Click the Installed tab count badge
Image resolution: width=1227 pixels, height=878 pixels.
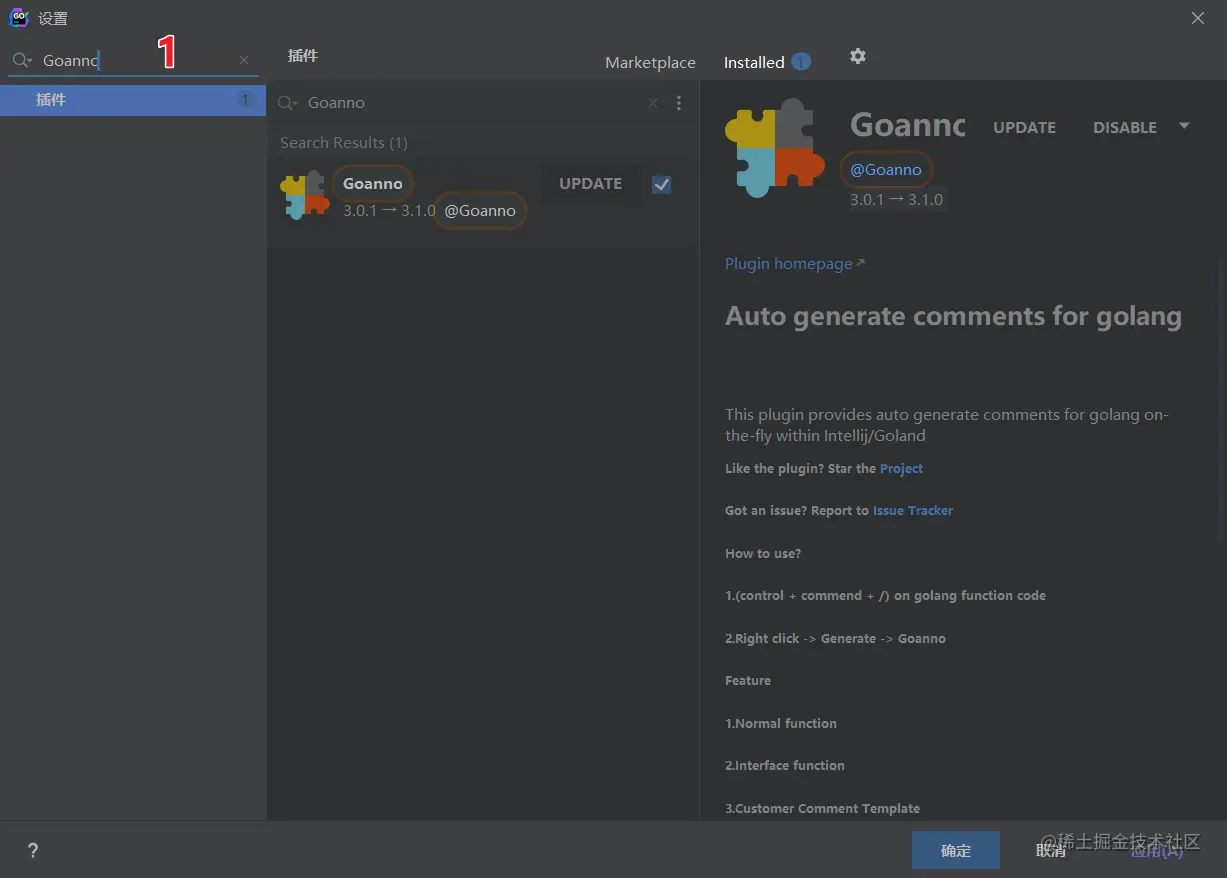[801, 62]
